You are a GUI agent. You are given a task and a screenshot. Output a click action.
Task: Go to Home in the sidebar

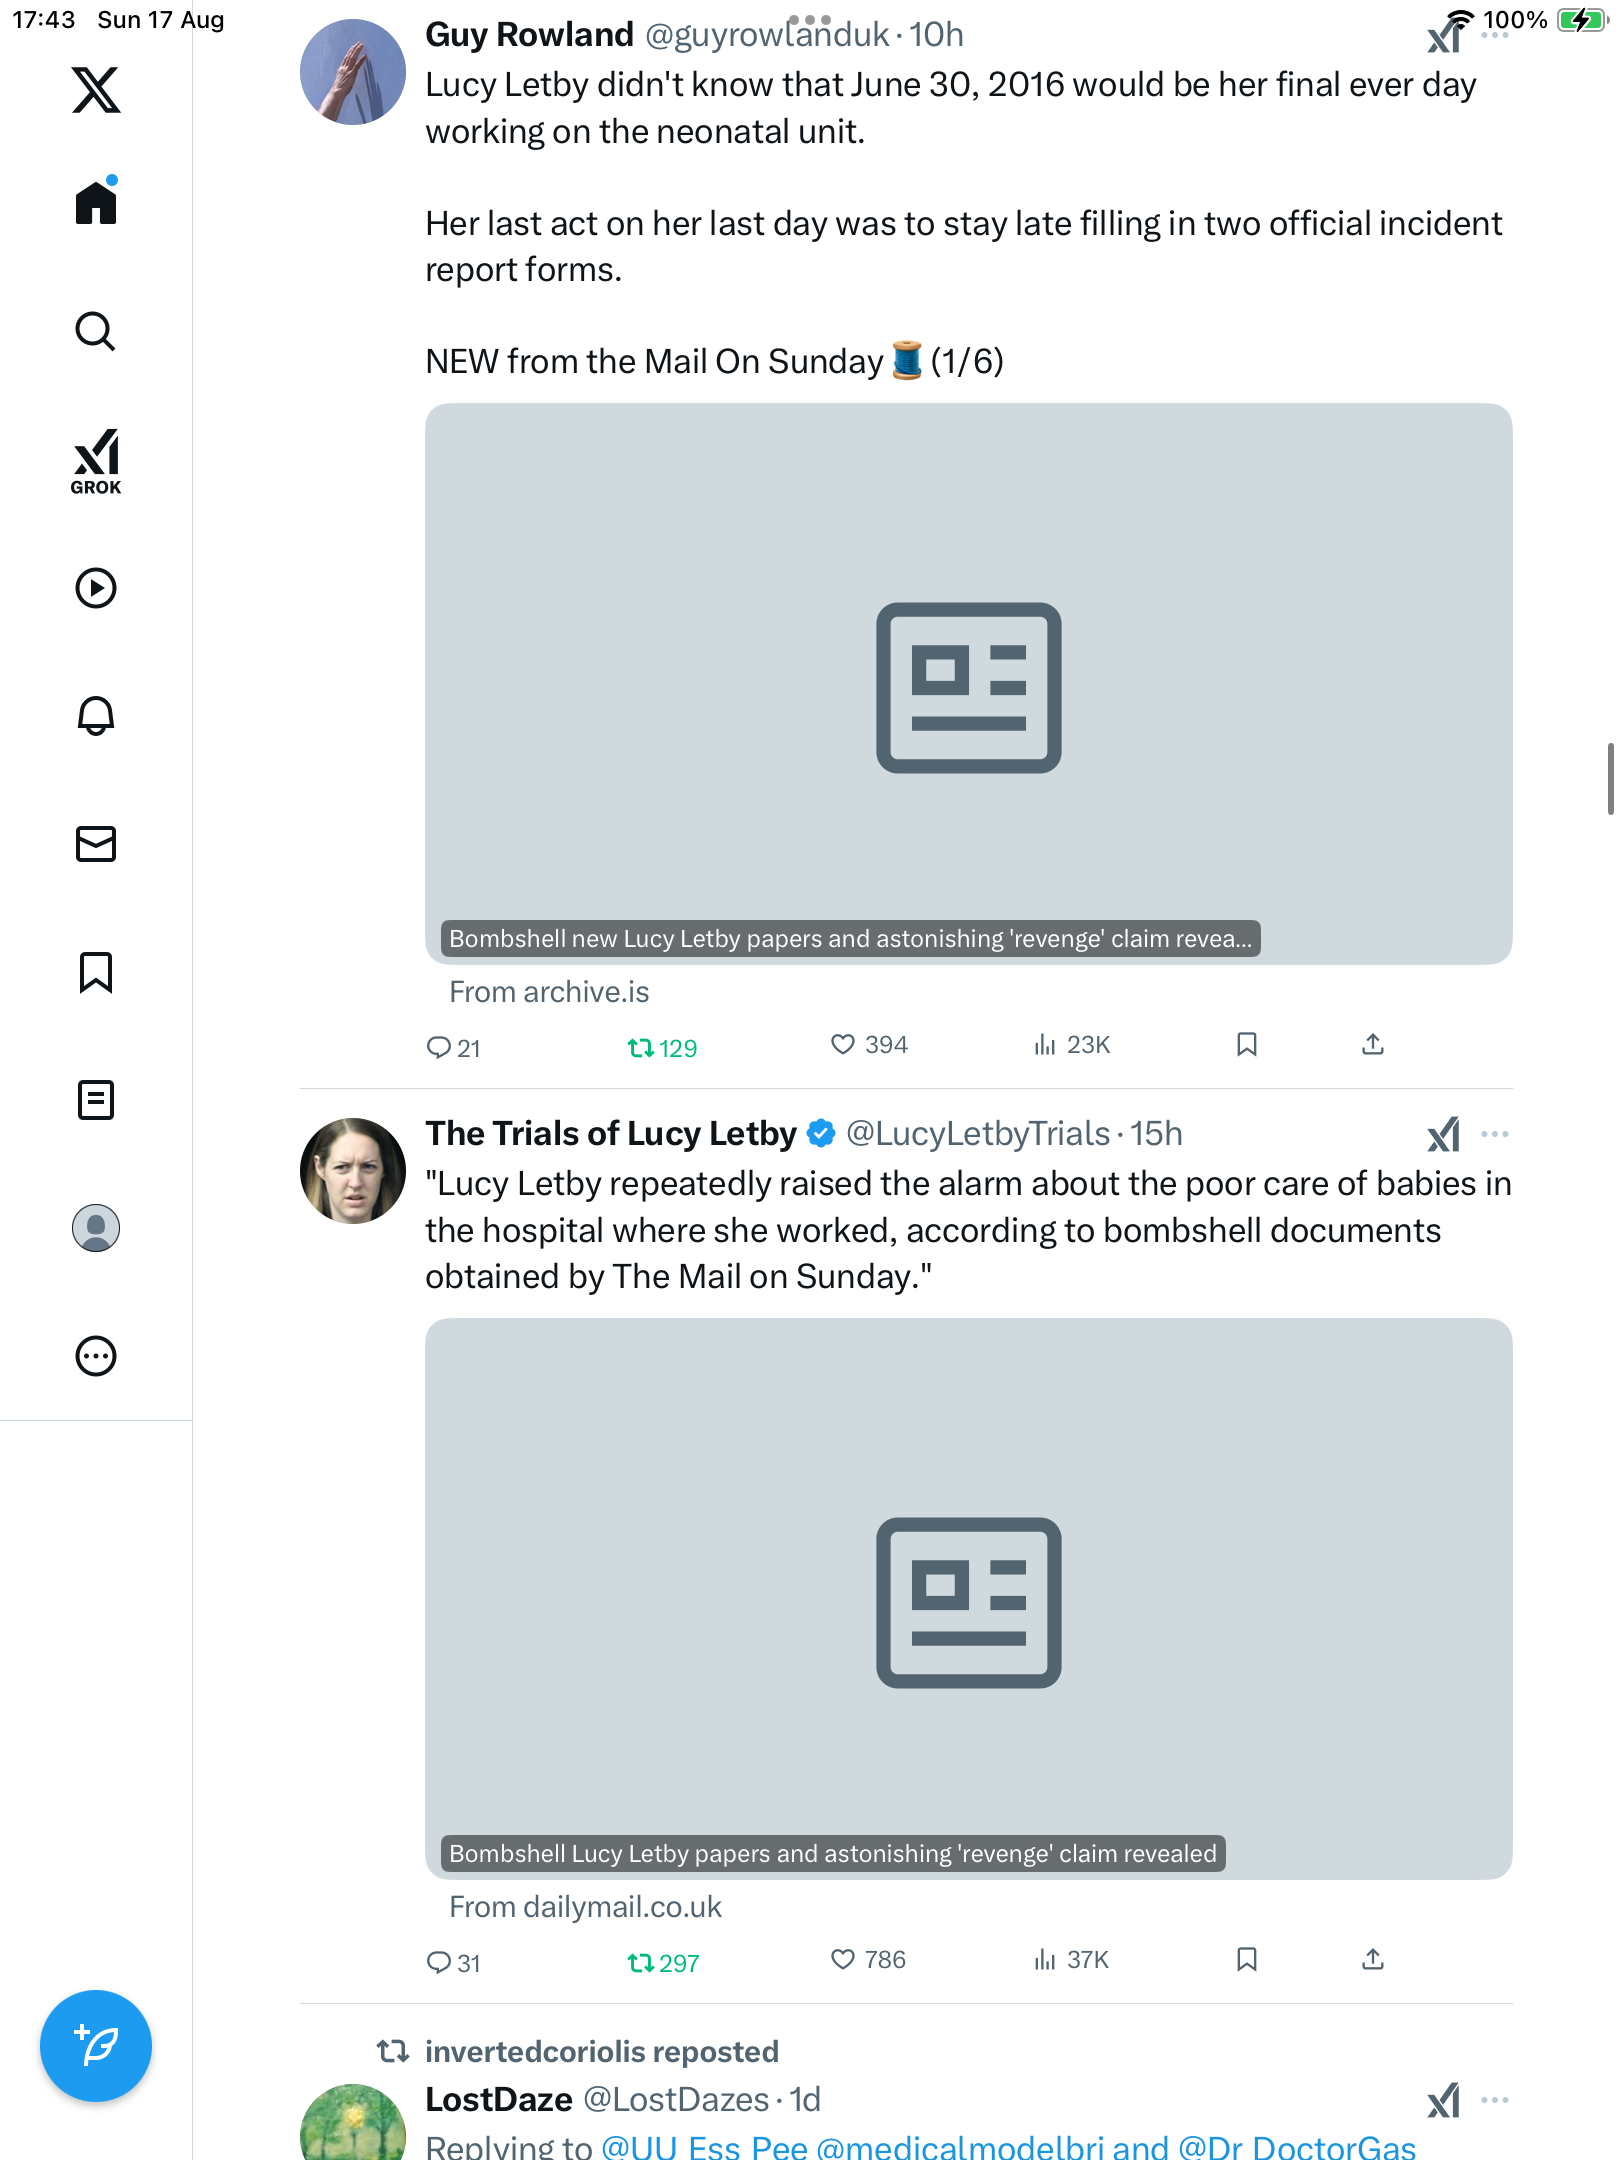pyautogui.click(x=96, y=202)
